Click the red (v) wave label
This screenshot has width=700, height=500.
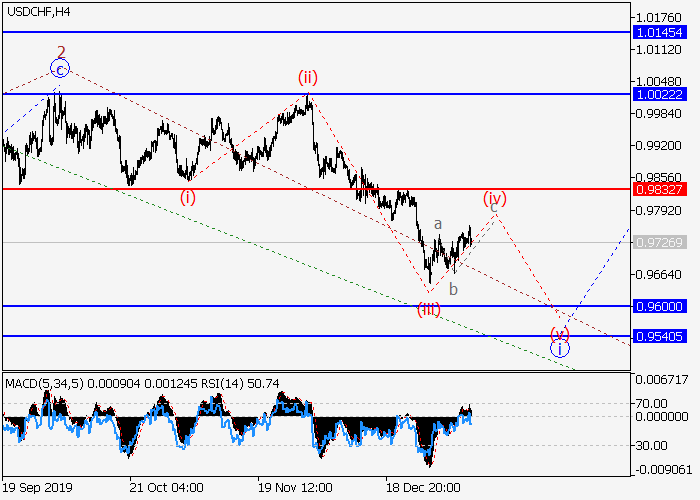(560, 332)
